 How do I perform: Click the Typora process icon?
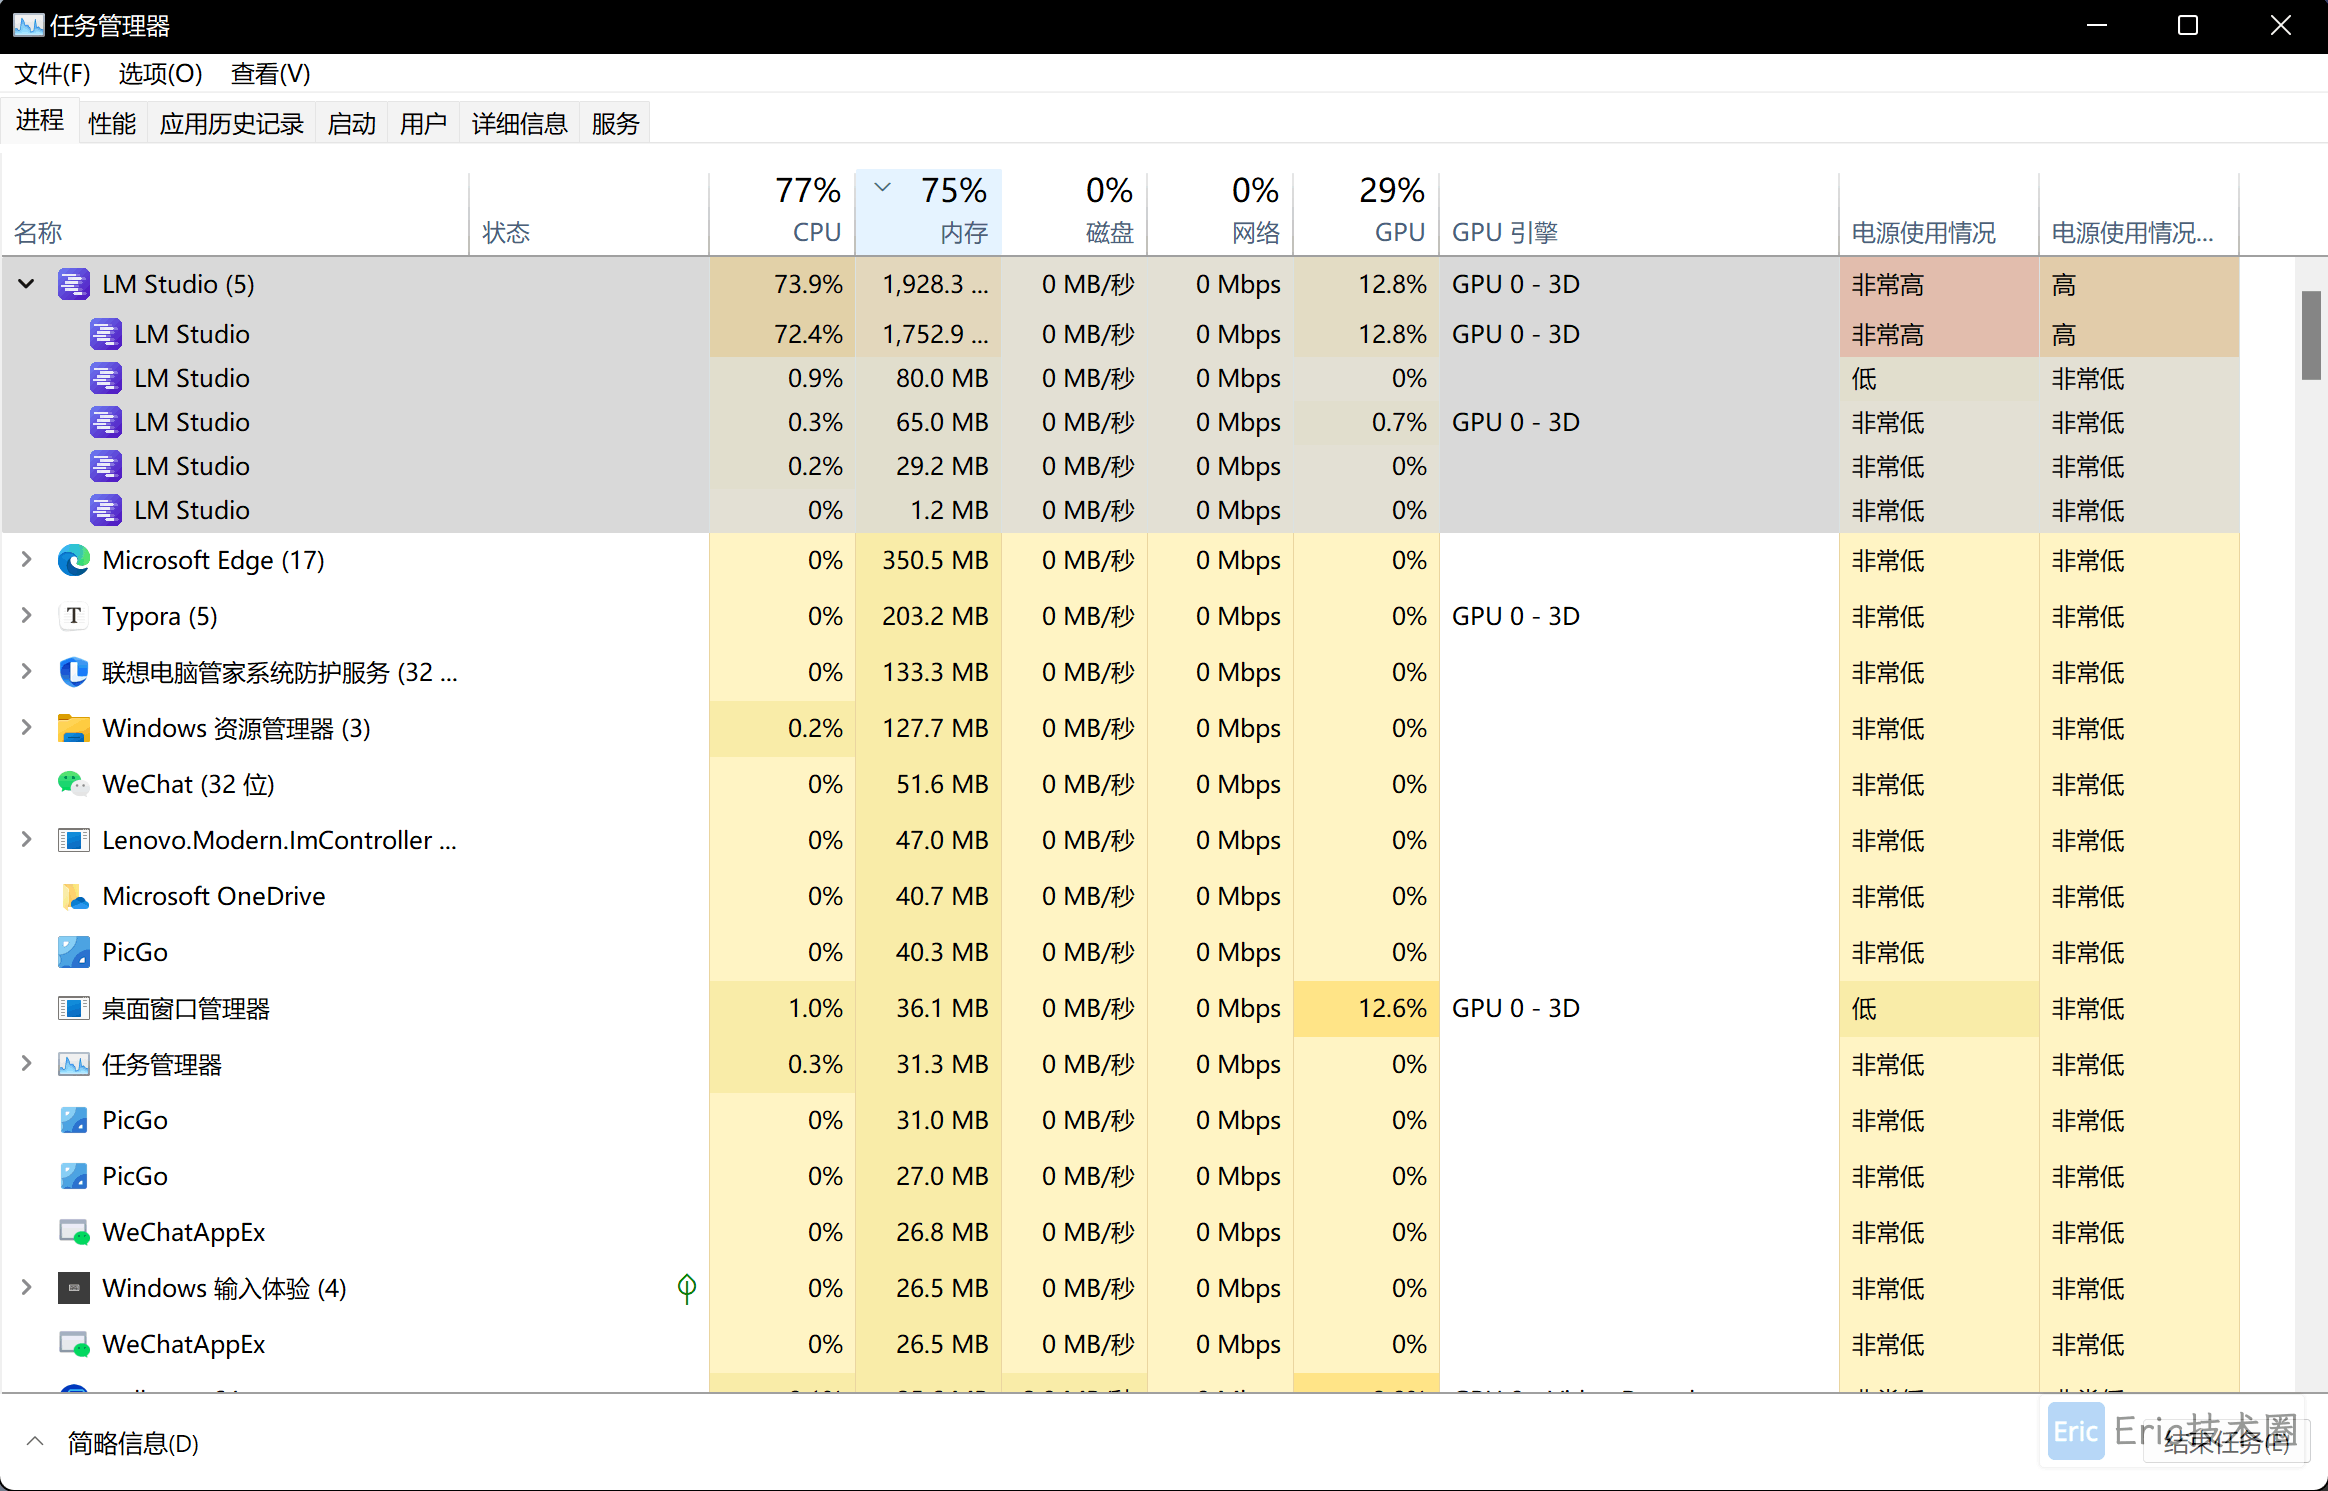click(x=74, y=616)
